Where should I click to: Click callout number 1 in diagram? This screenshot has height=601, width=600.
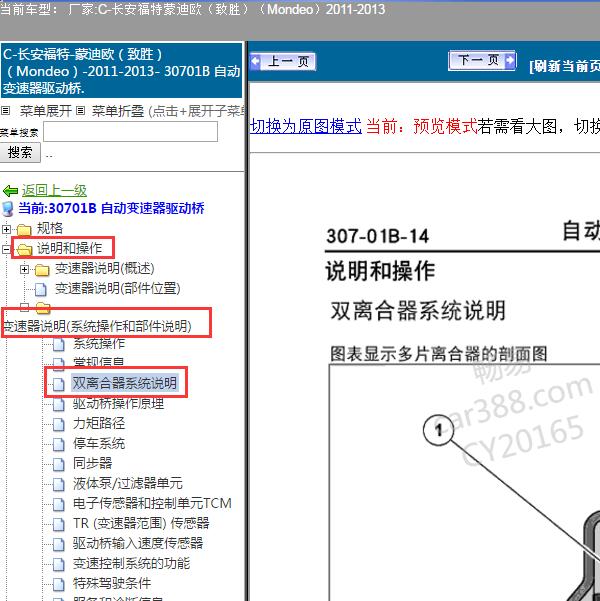tap(438, 430)
